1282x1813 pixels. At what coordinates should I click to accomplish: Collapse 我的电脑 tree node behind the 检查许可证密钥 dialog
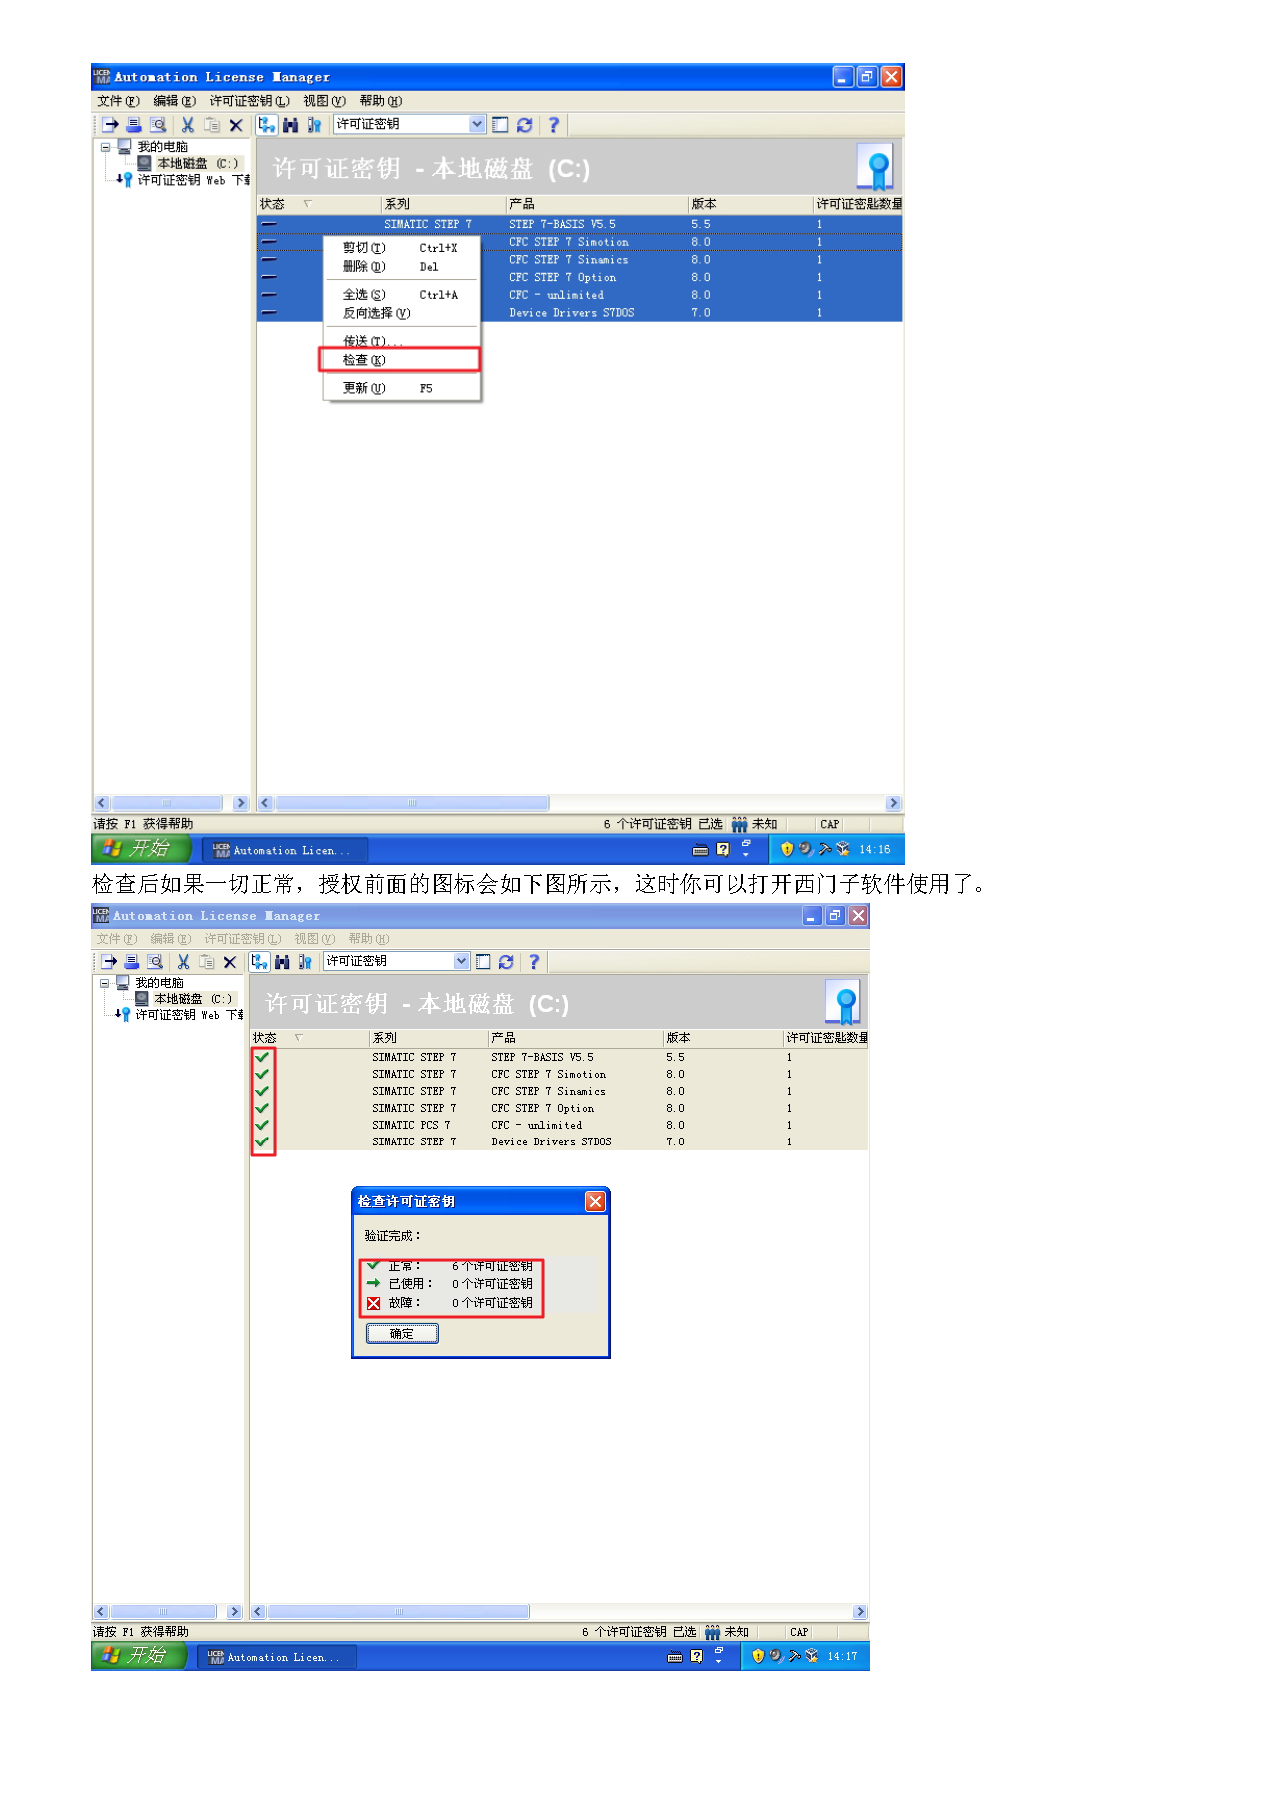[x=104, y=983]
